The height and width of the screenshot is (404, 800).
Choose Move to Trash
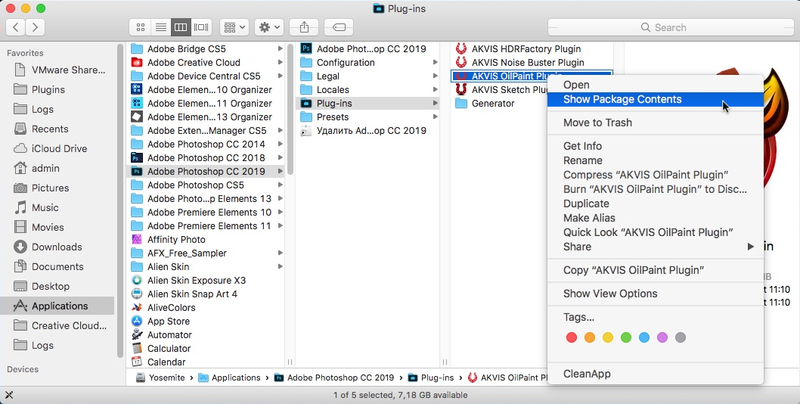(x=655, y=122)
